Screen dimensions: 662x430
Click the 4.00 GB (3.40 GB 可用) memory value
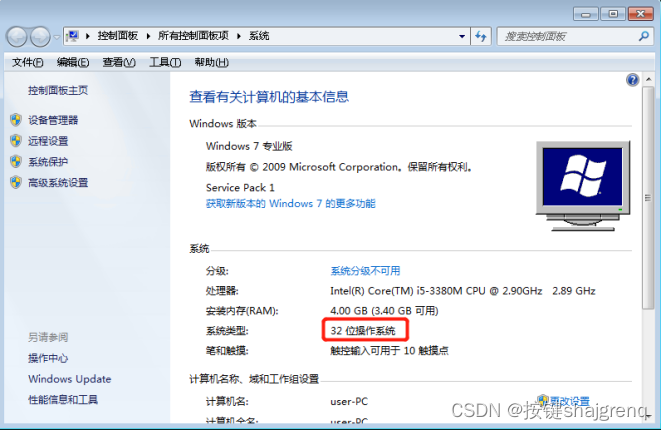point(384,311)
